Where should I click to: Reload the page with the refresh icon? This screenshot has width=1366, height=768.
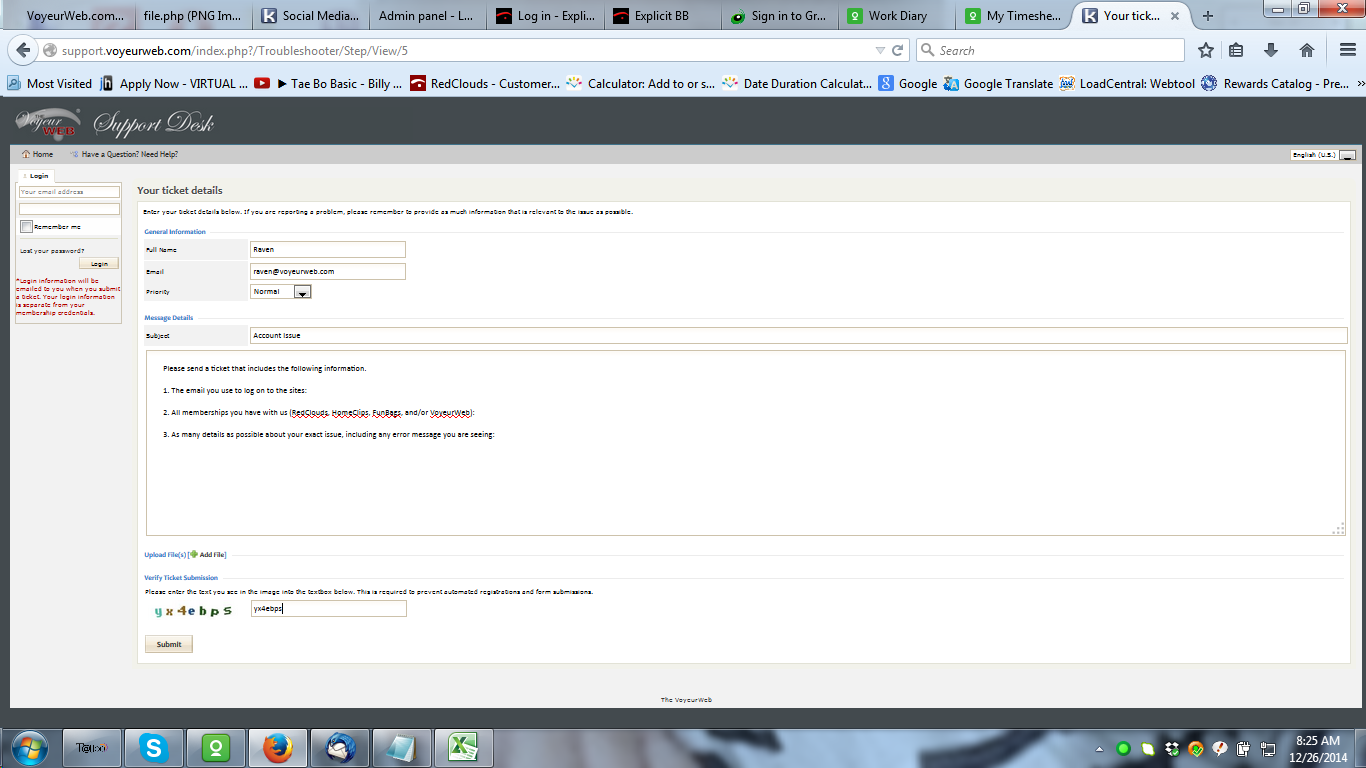898,49
